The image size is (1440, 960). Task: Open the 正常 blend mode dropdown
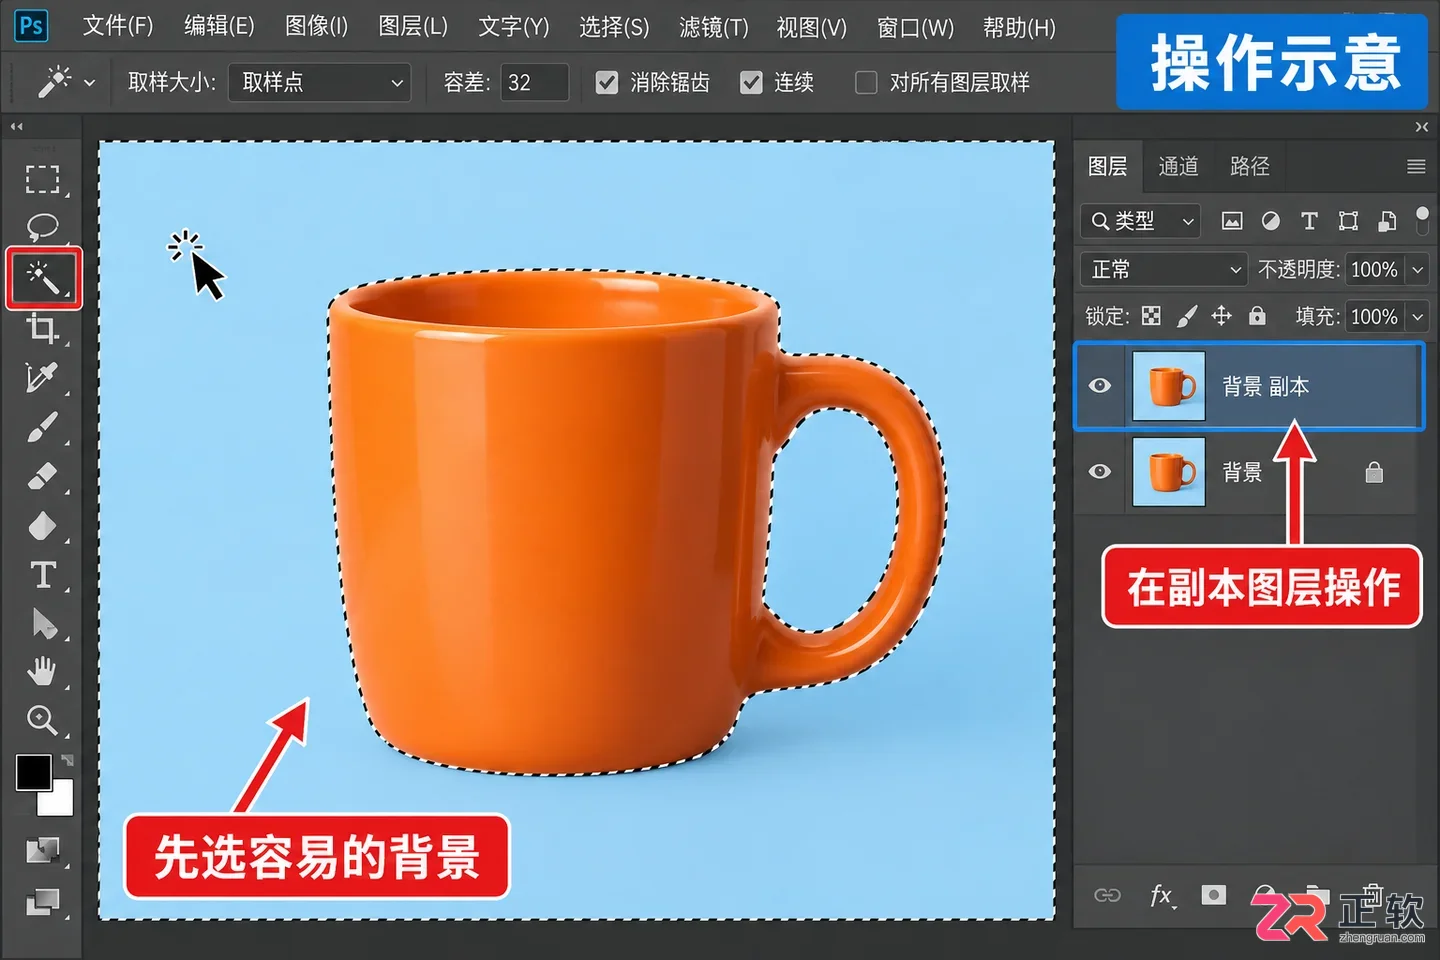click(1164, 269)
